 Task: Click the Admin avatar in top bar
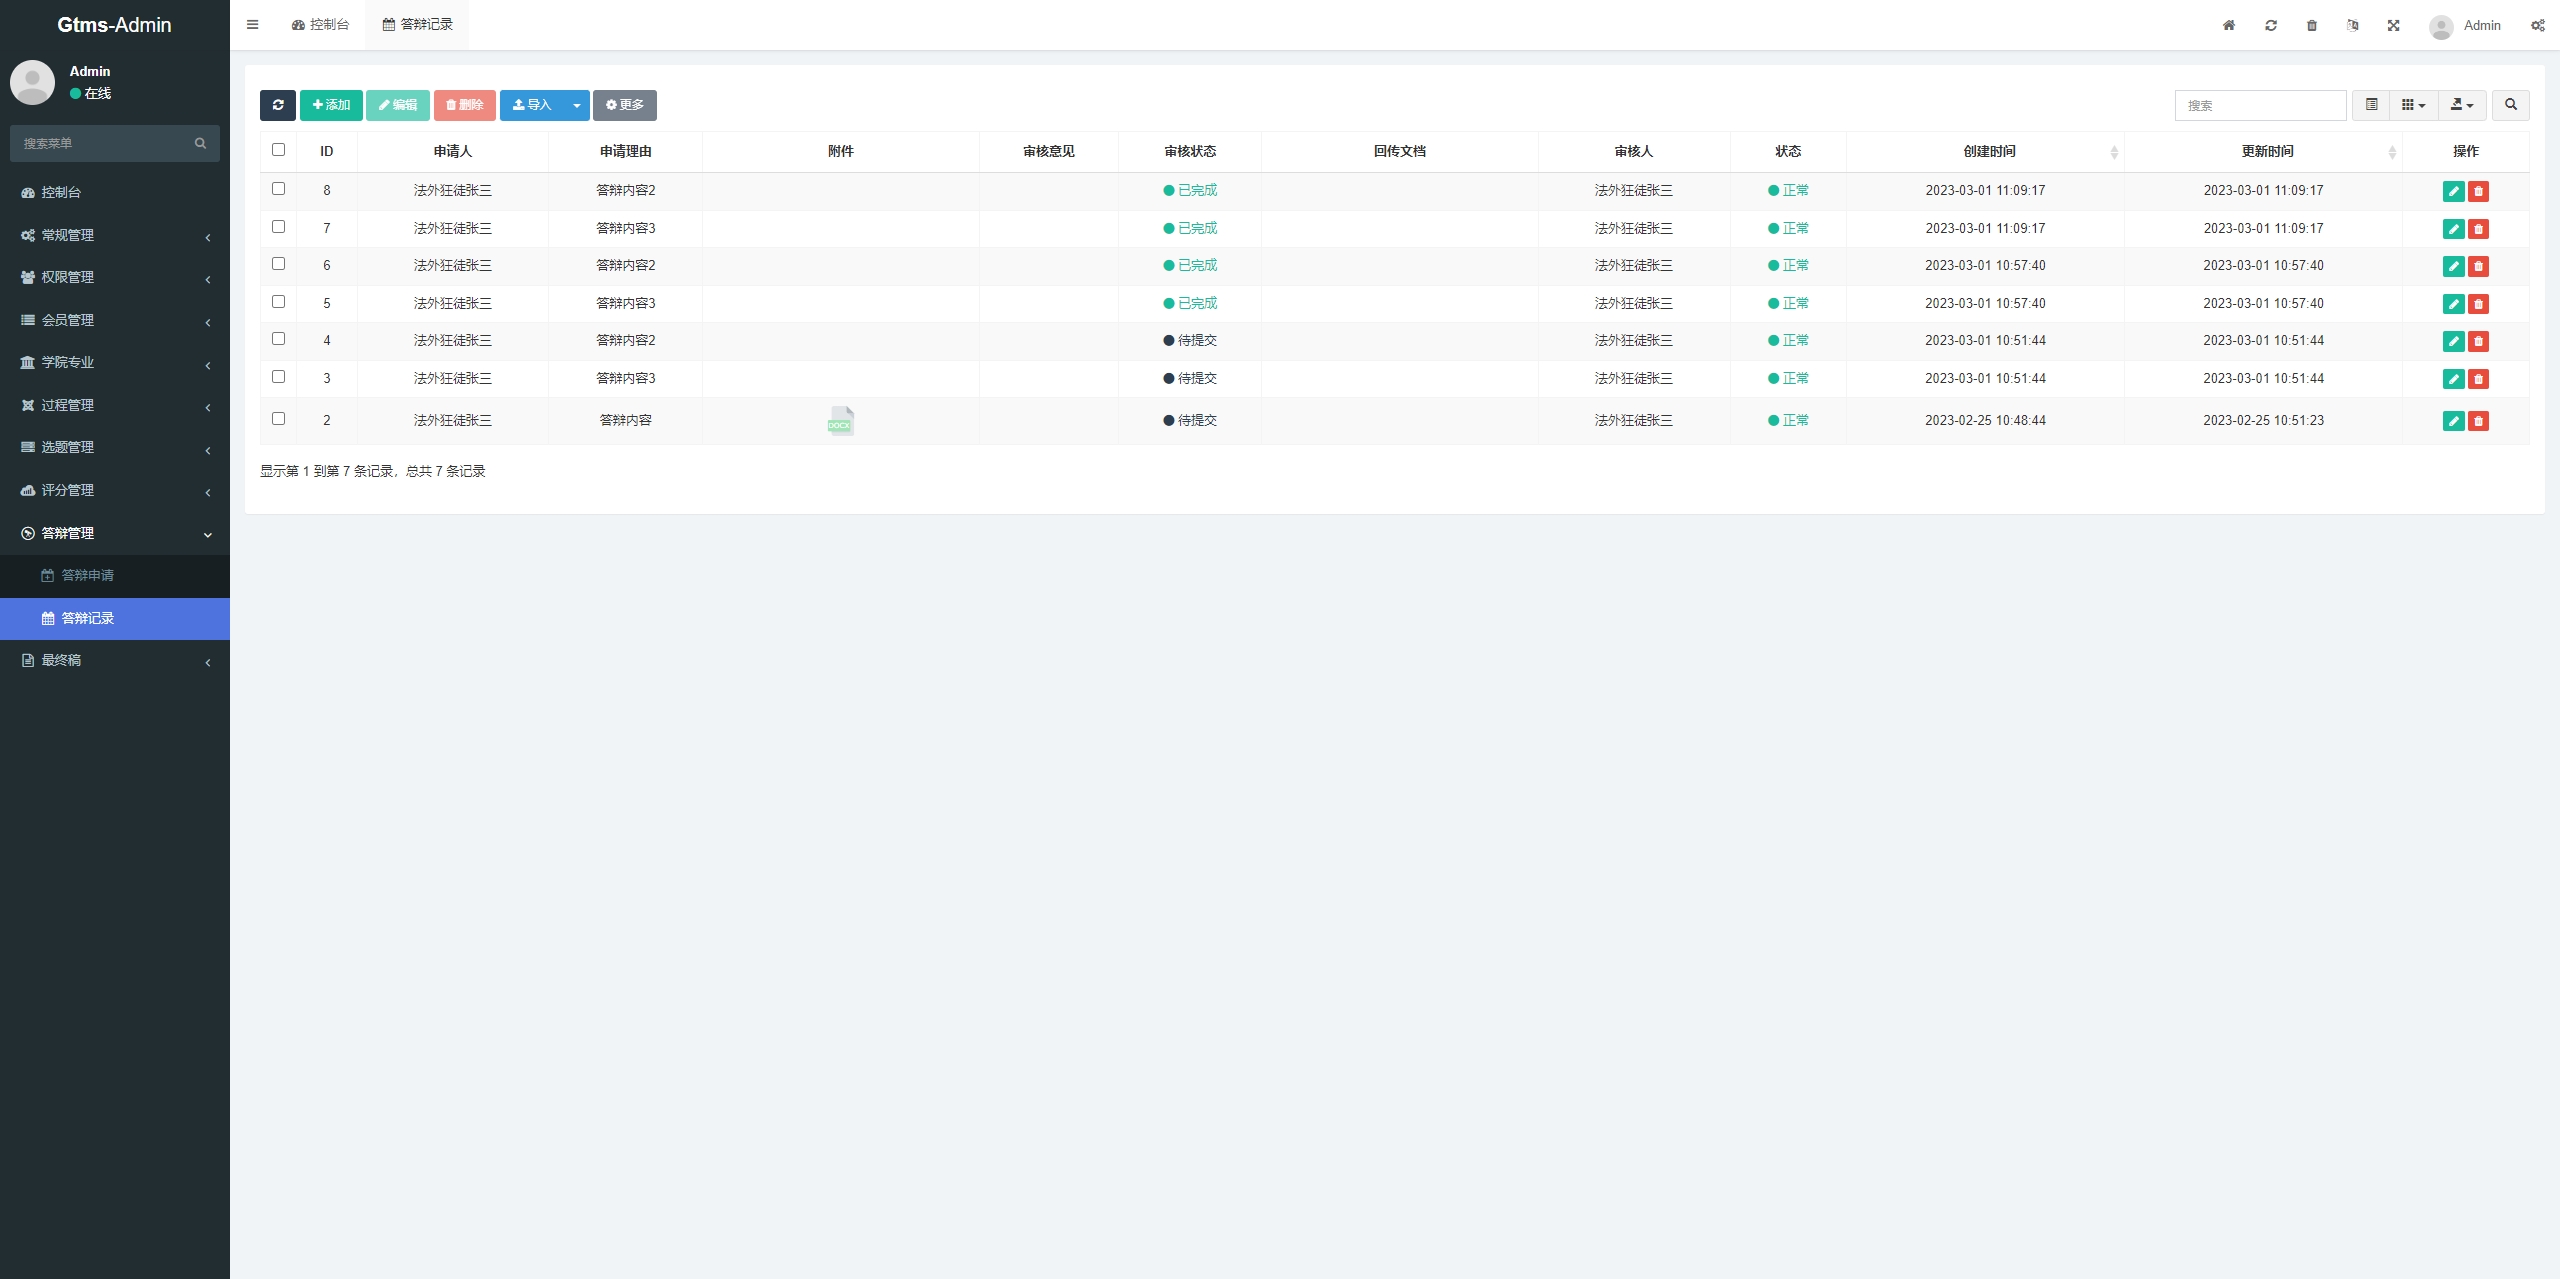2441,26
